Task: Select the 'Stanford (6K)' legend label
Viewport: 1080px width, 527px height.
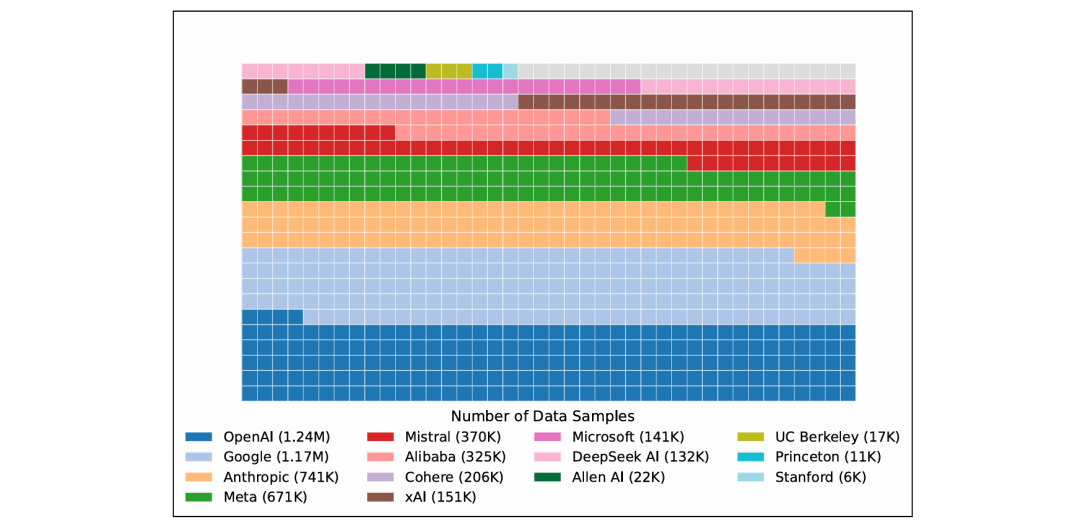Action: [x=821, y=476]
